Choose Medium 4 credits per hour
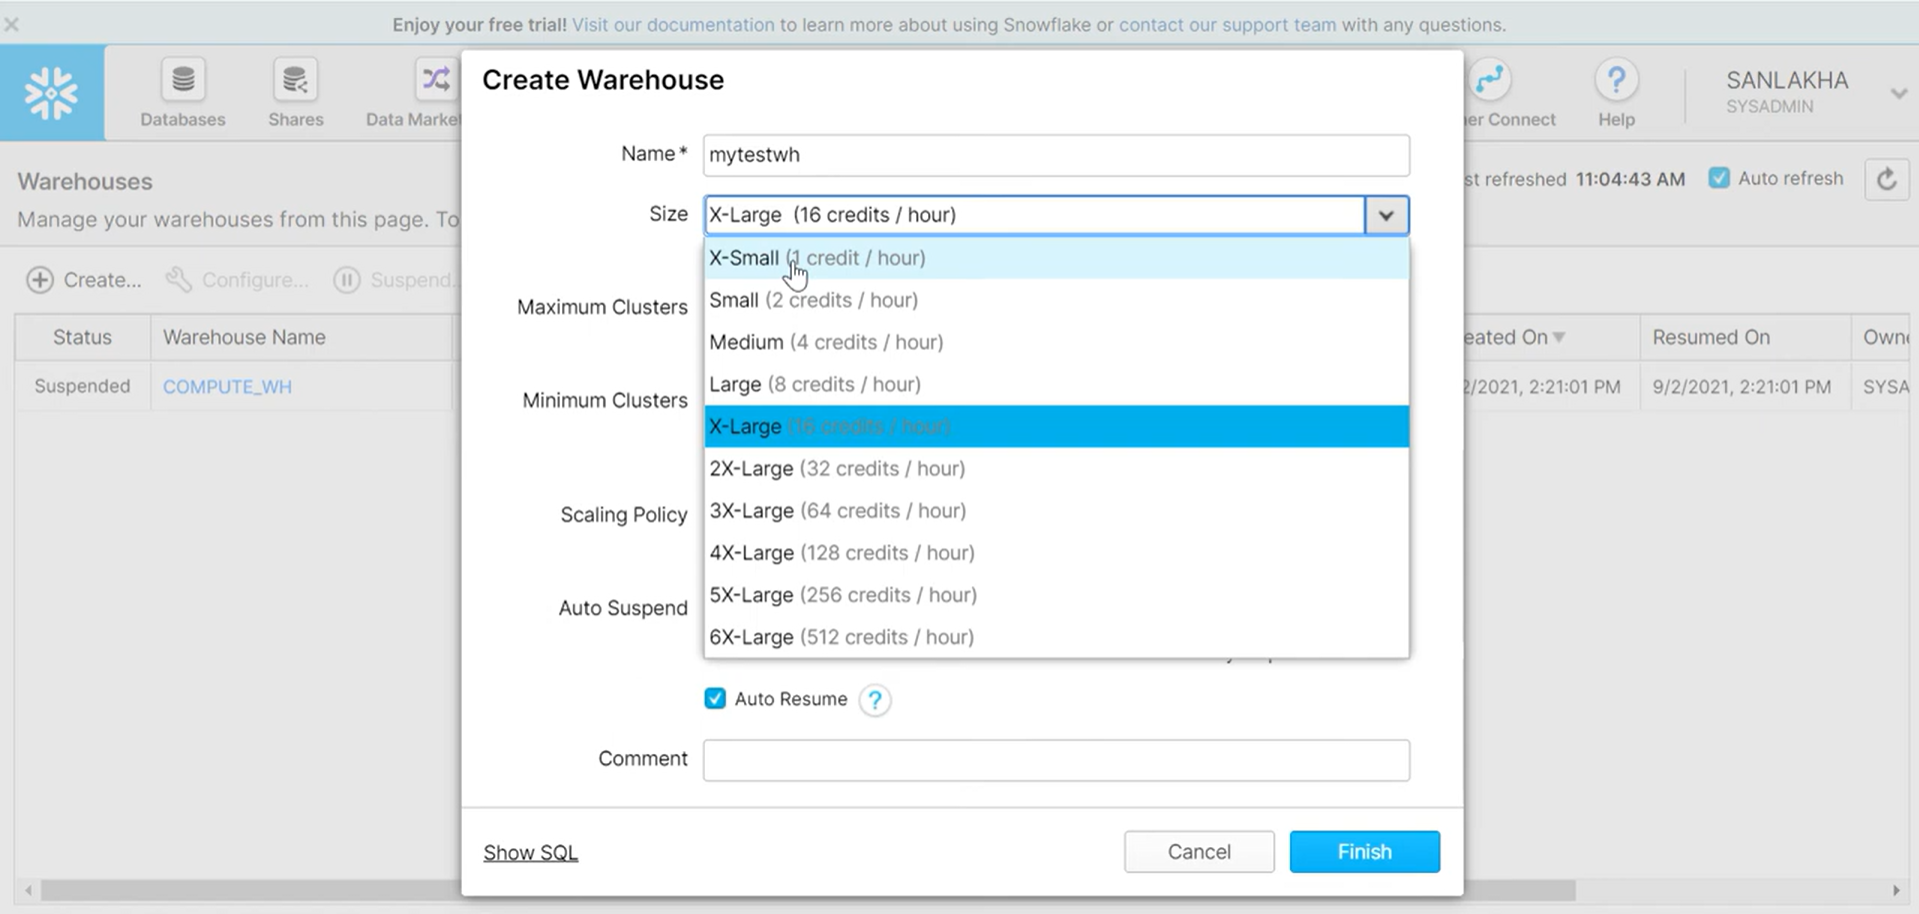 [1057, 342]
